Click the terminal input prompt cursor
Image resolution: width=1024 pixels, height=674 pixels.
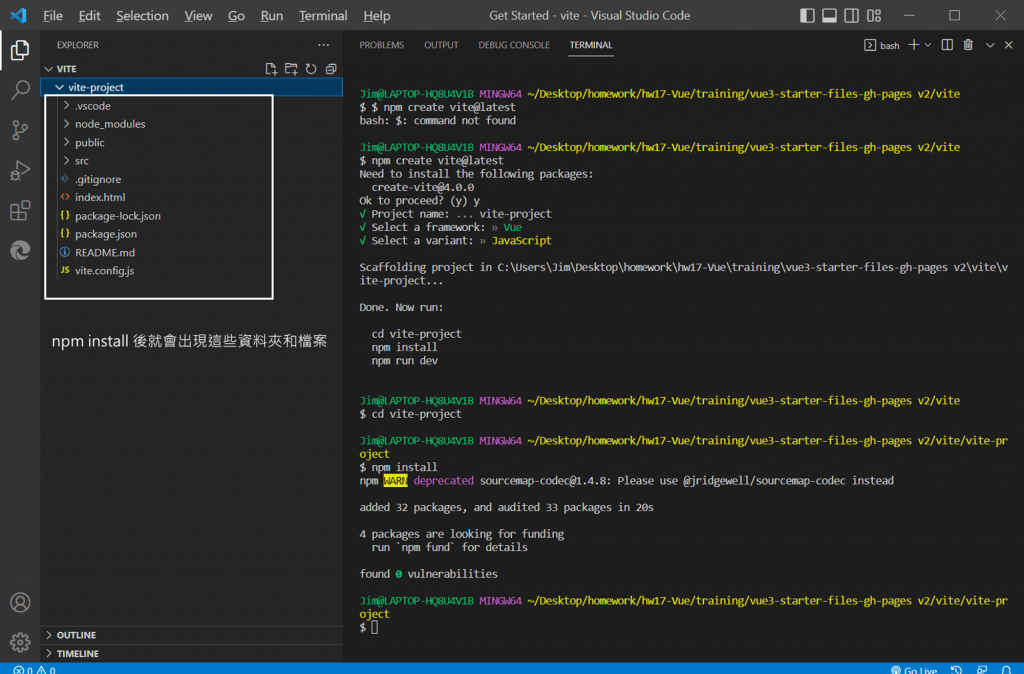[x=375, y=627]
